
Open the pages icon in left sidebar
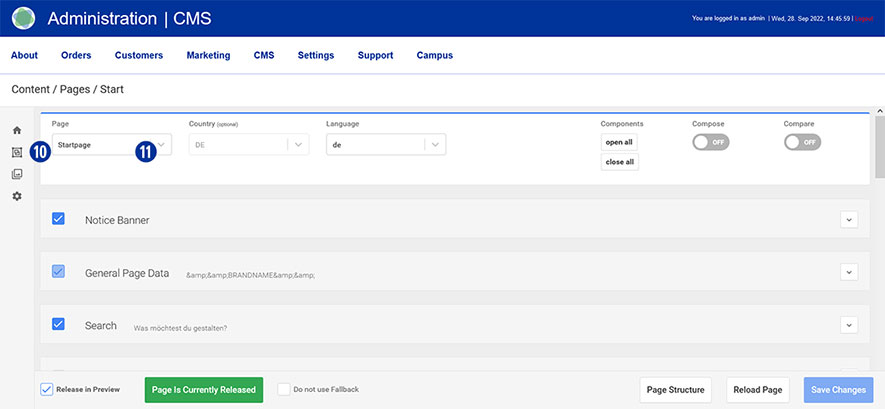[17, 152]
